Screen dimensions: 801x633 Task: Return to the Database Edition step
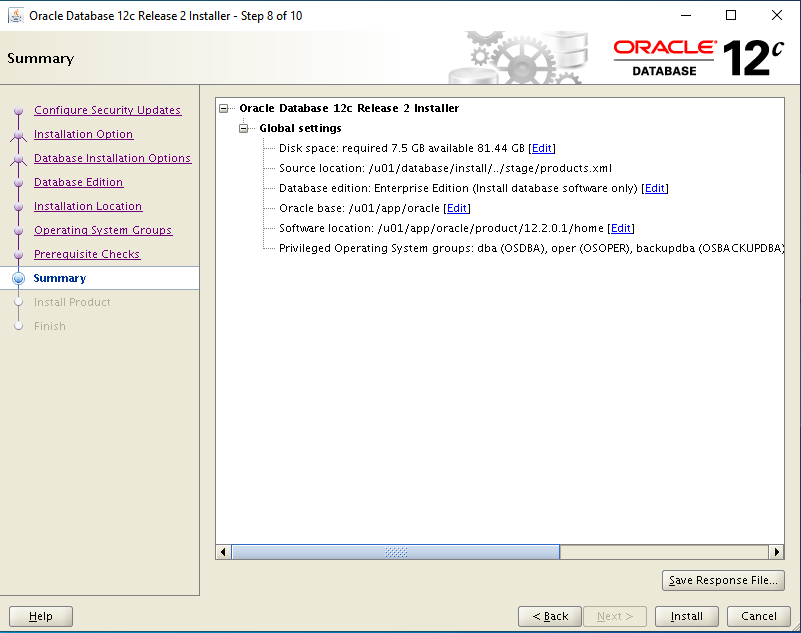click(78, 182)
